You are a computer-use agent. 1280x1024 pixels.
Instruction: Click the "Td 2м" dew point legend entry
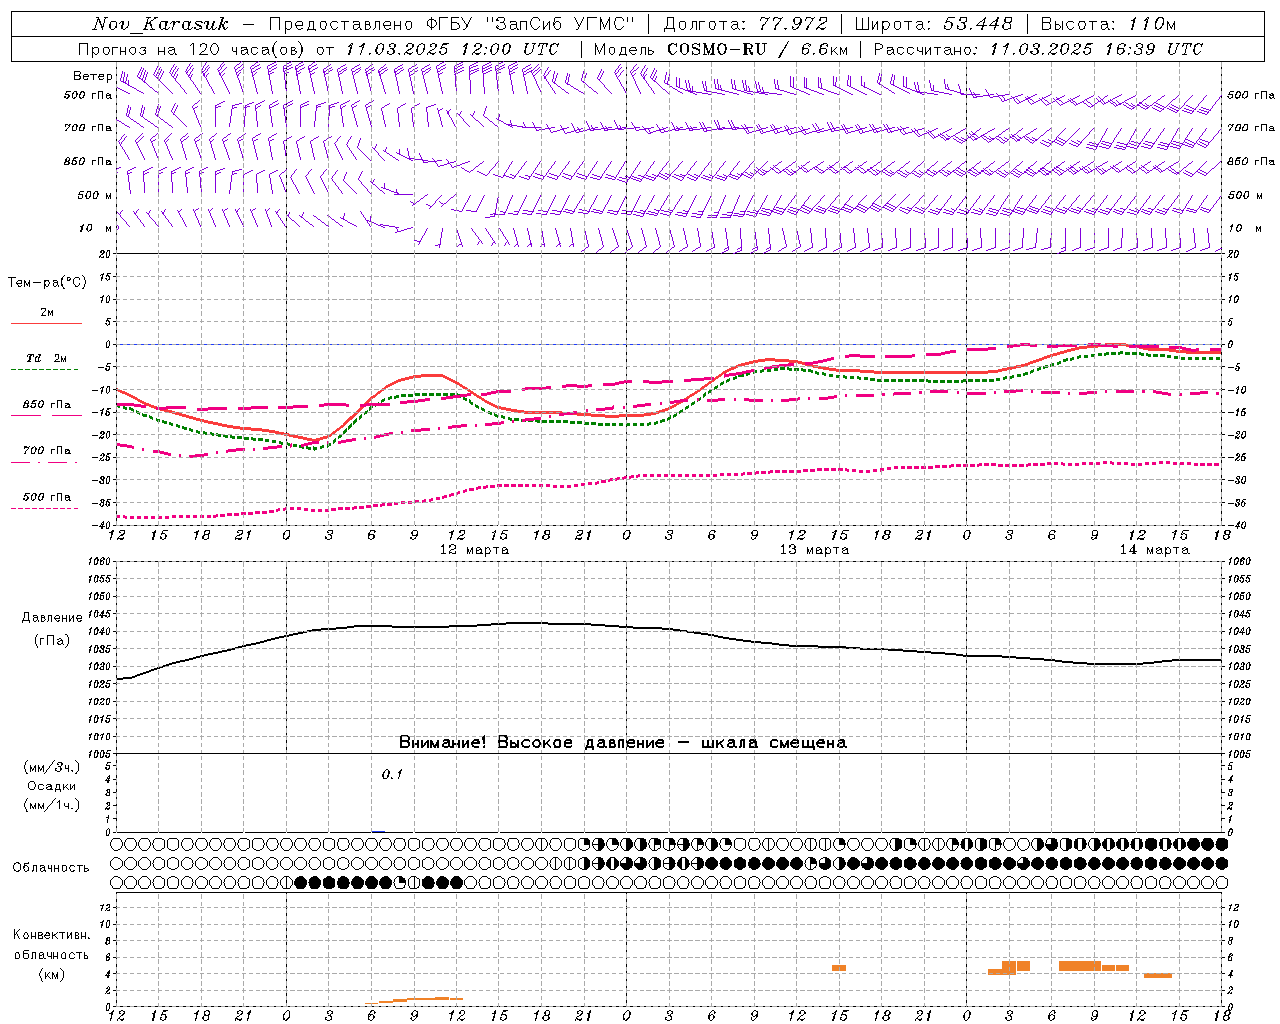click(x=47, y=358)
